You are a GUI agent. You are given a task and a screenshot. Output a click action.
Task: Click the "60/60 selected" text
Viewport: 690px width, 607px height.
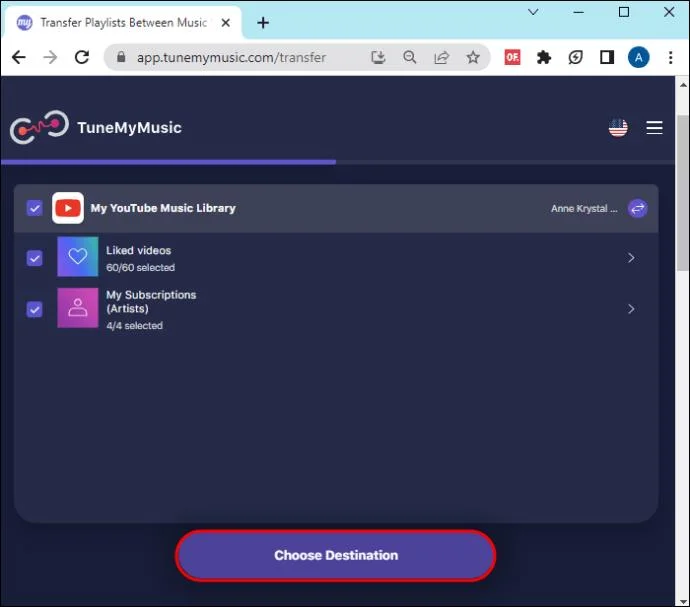pos(140,268)
